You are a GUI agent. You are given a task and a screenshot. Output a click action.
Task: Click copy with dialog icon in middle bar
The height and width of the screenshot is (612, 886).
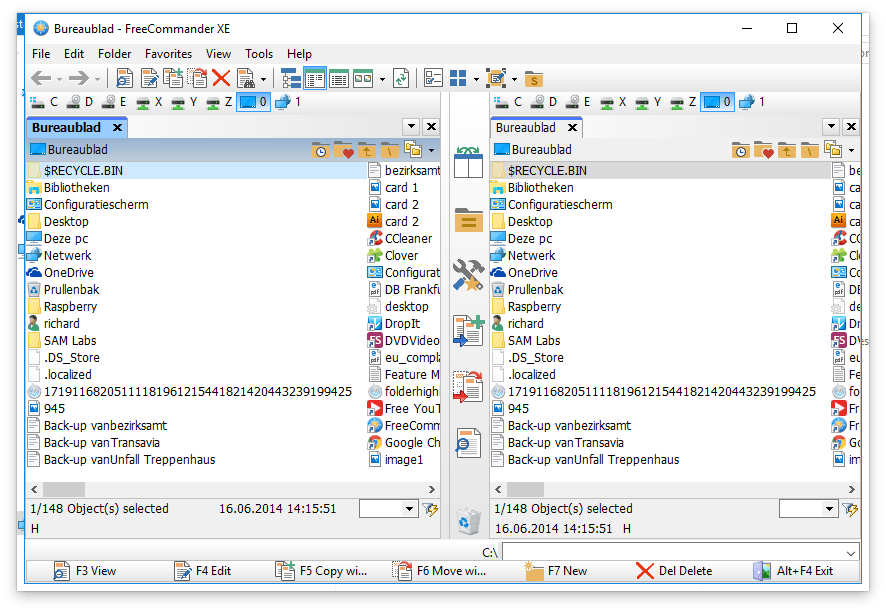point(468,331)
